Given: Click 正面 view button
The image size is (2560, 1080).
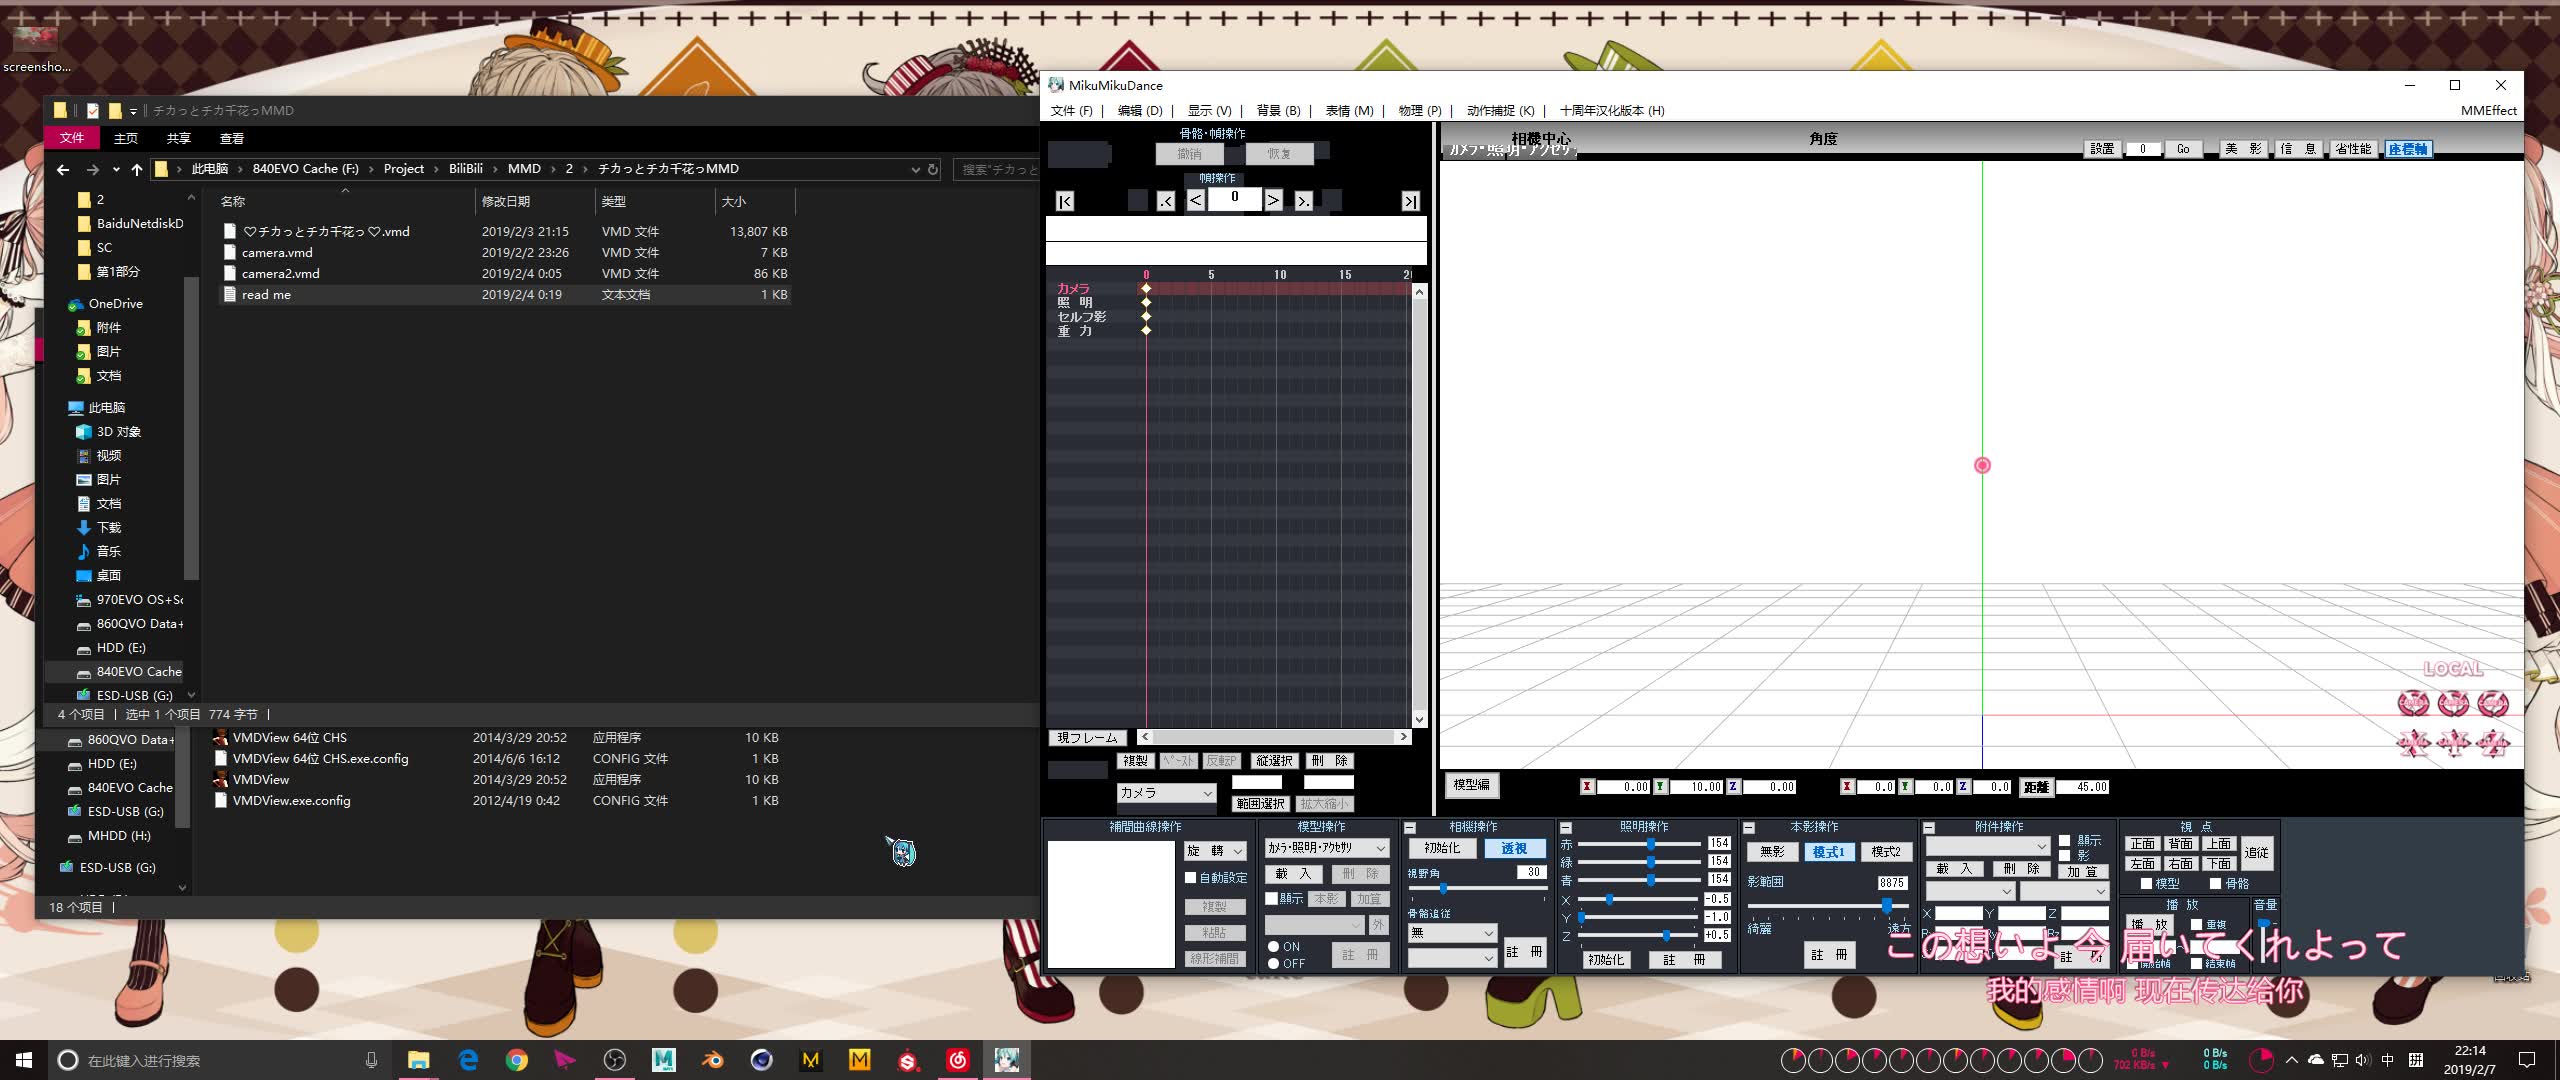Looking at the screenshot, I should click(x=2142, y=844).
